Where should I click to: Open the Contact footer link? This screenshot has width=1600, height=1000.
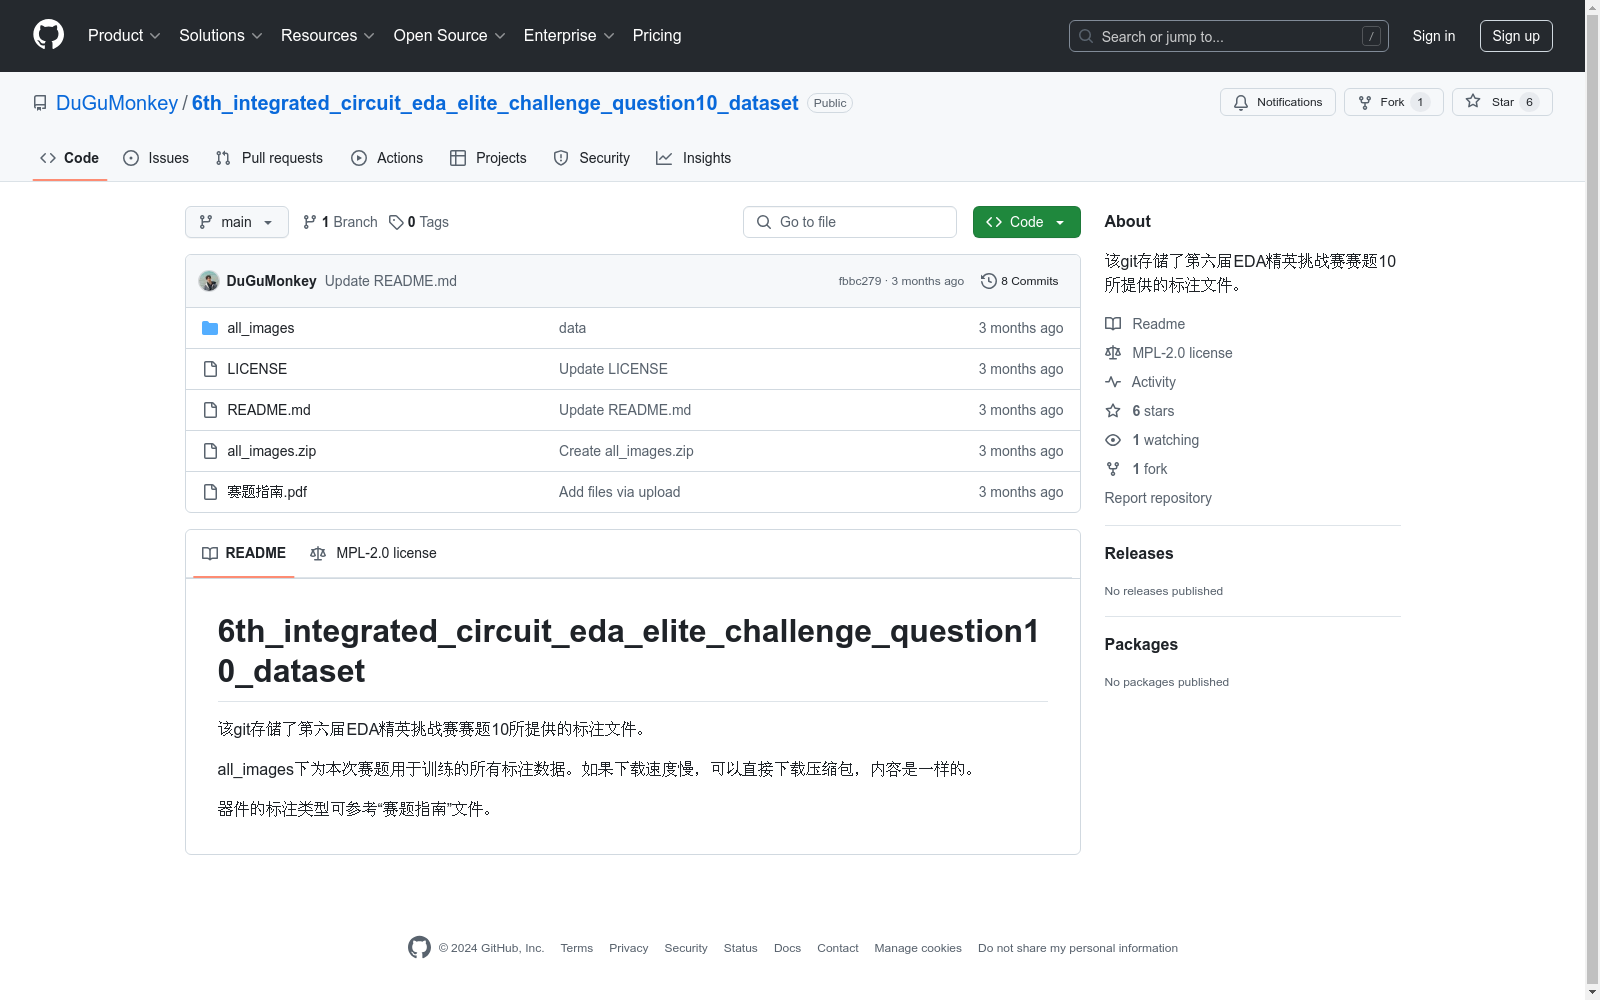coord(838,948)
